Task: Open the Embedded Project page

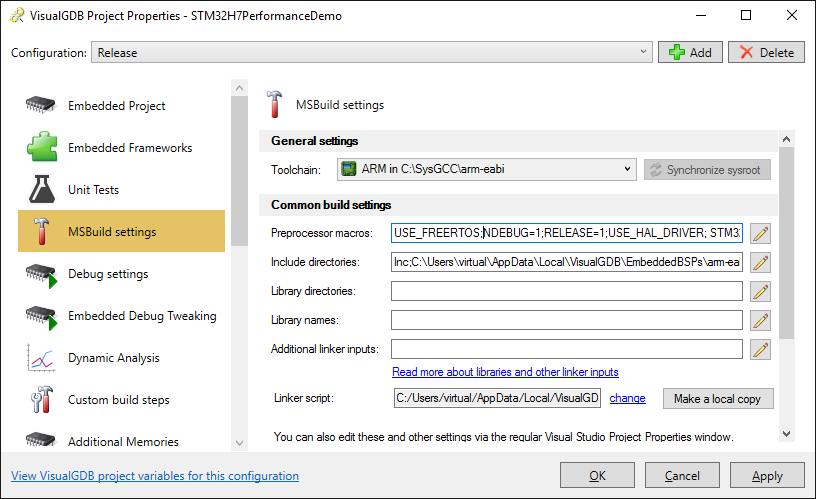Action: point(121,105)
